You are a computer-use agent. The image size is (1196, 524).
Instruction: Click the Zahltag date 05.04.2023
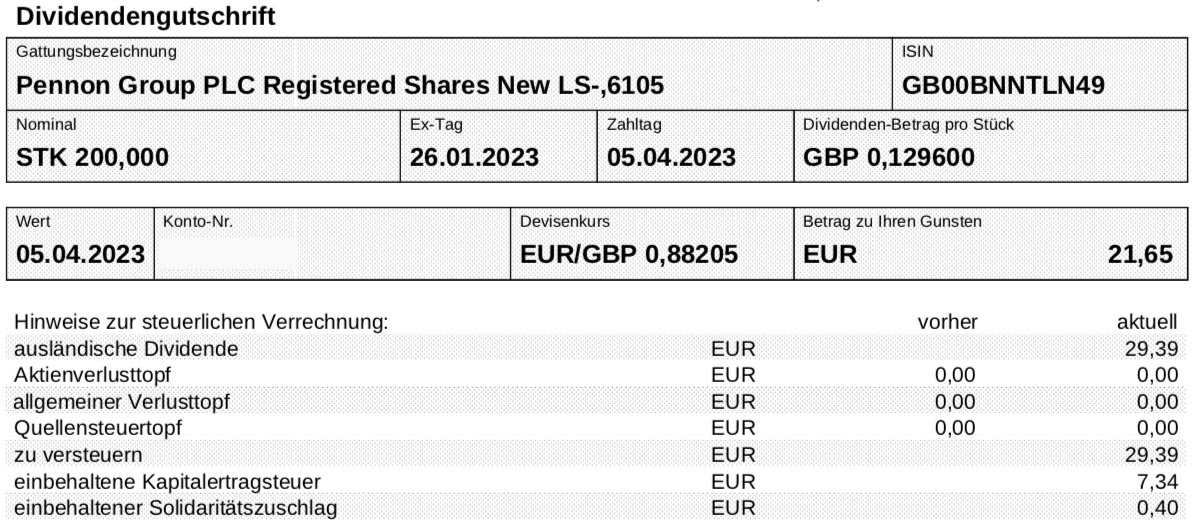click(671, 157)
